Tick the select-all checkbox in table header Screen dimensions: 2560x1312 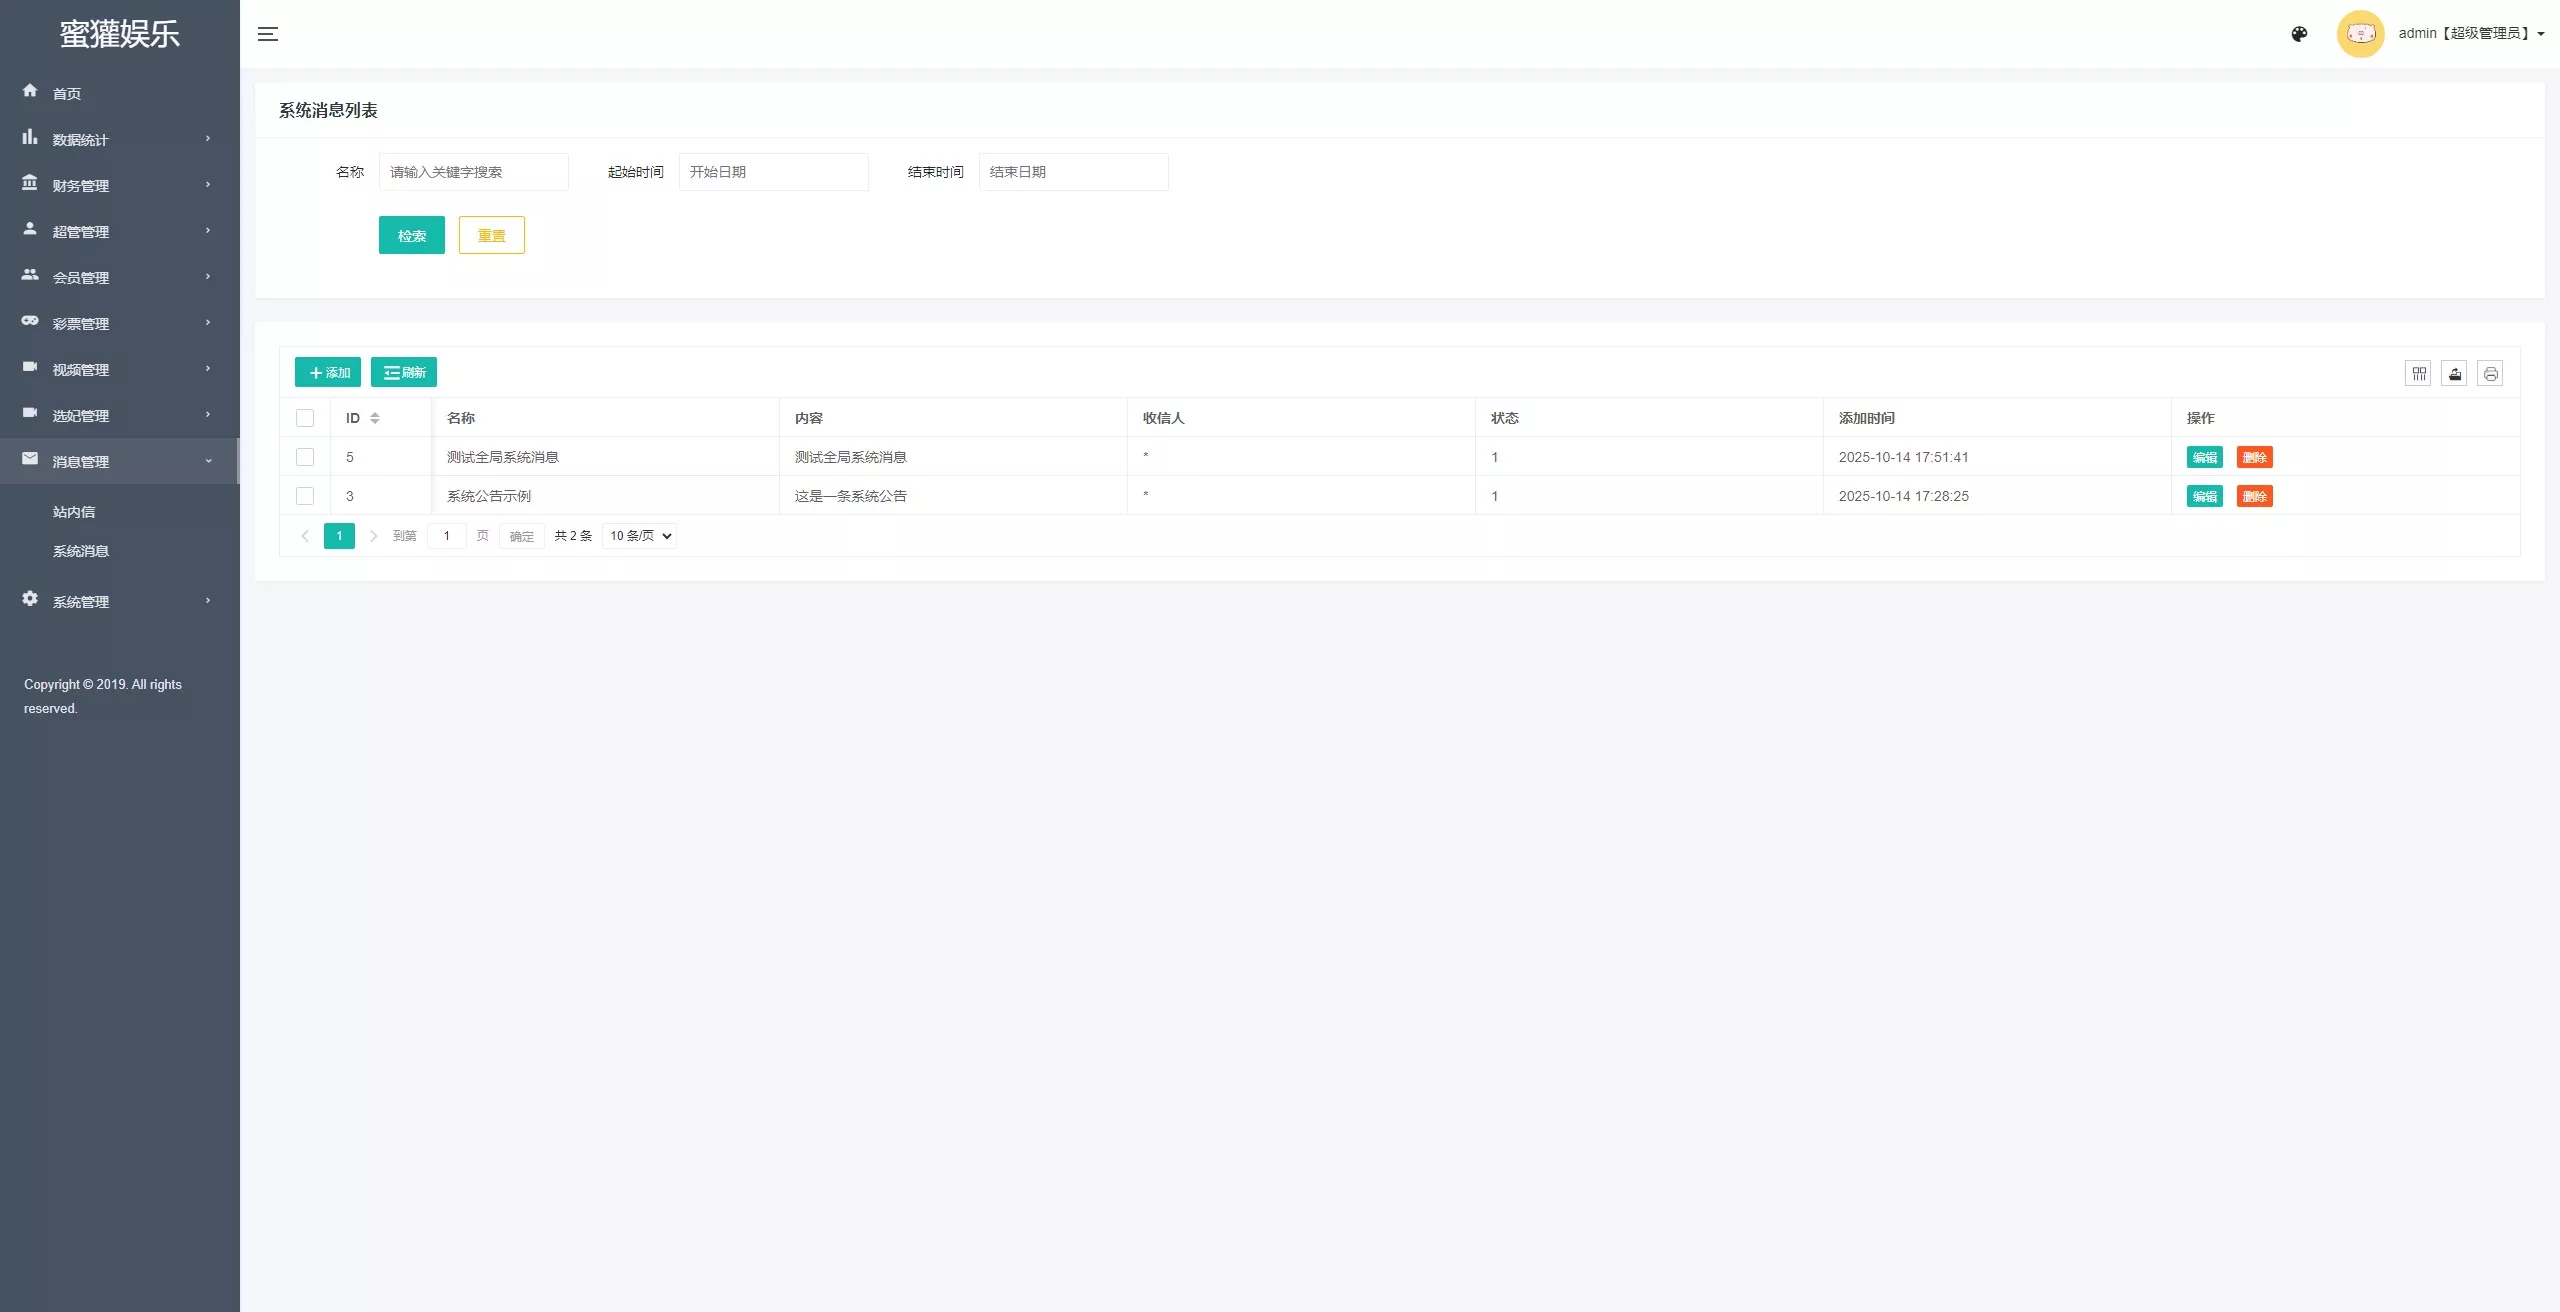[x=305, y=418]
